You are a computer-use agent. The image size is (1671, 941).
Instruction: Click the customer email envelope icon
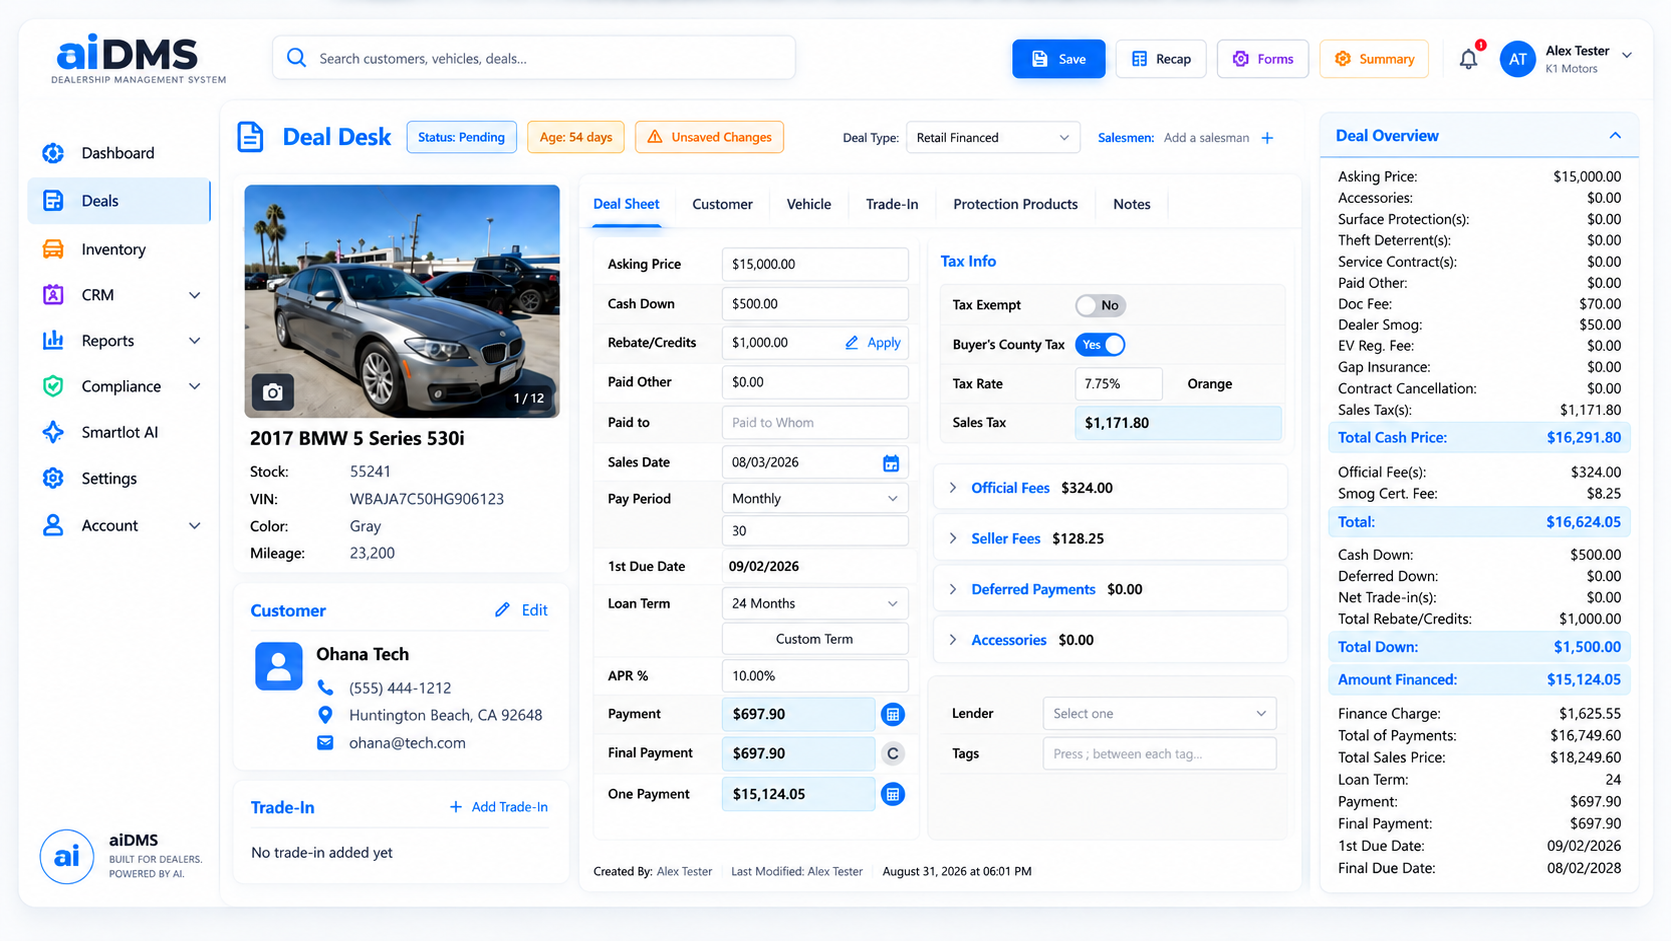click(325, 743)
